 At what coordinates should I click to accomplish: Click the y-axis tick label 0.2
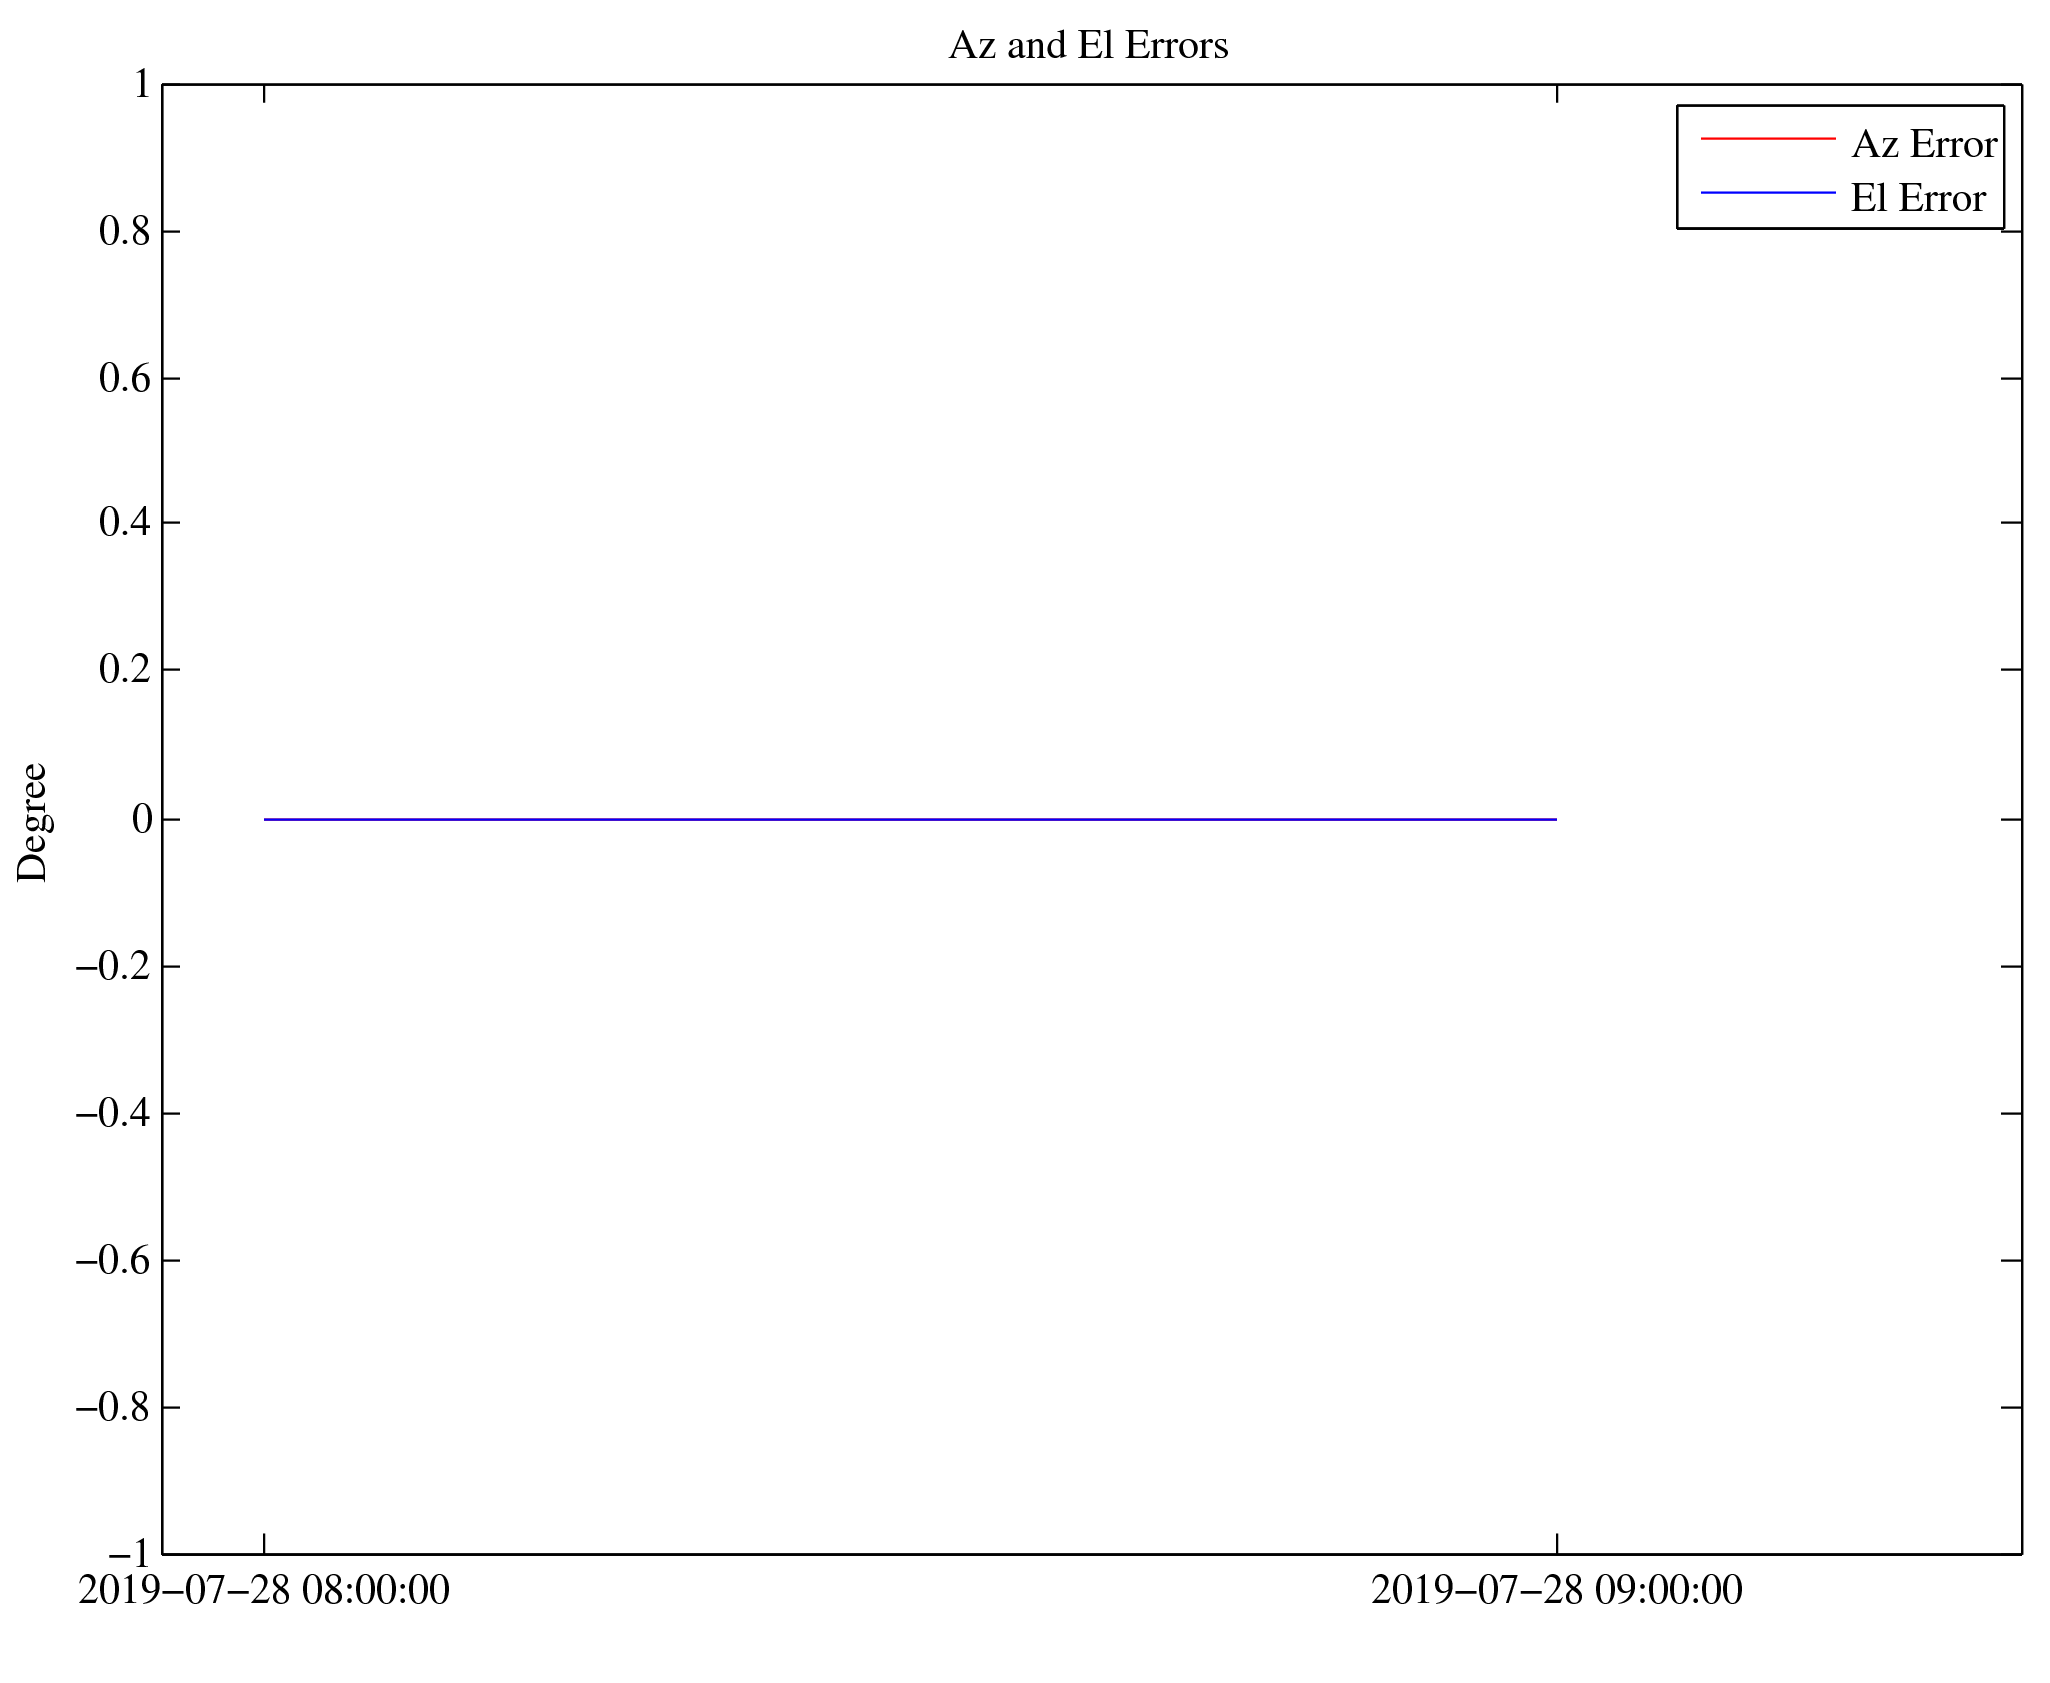coord(124,670)
